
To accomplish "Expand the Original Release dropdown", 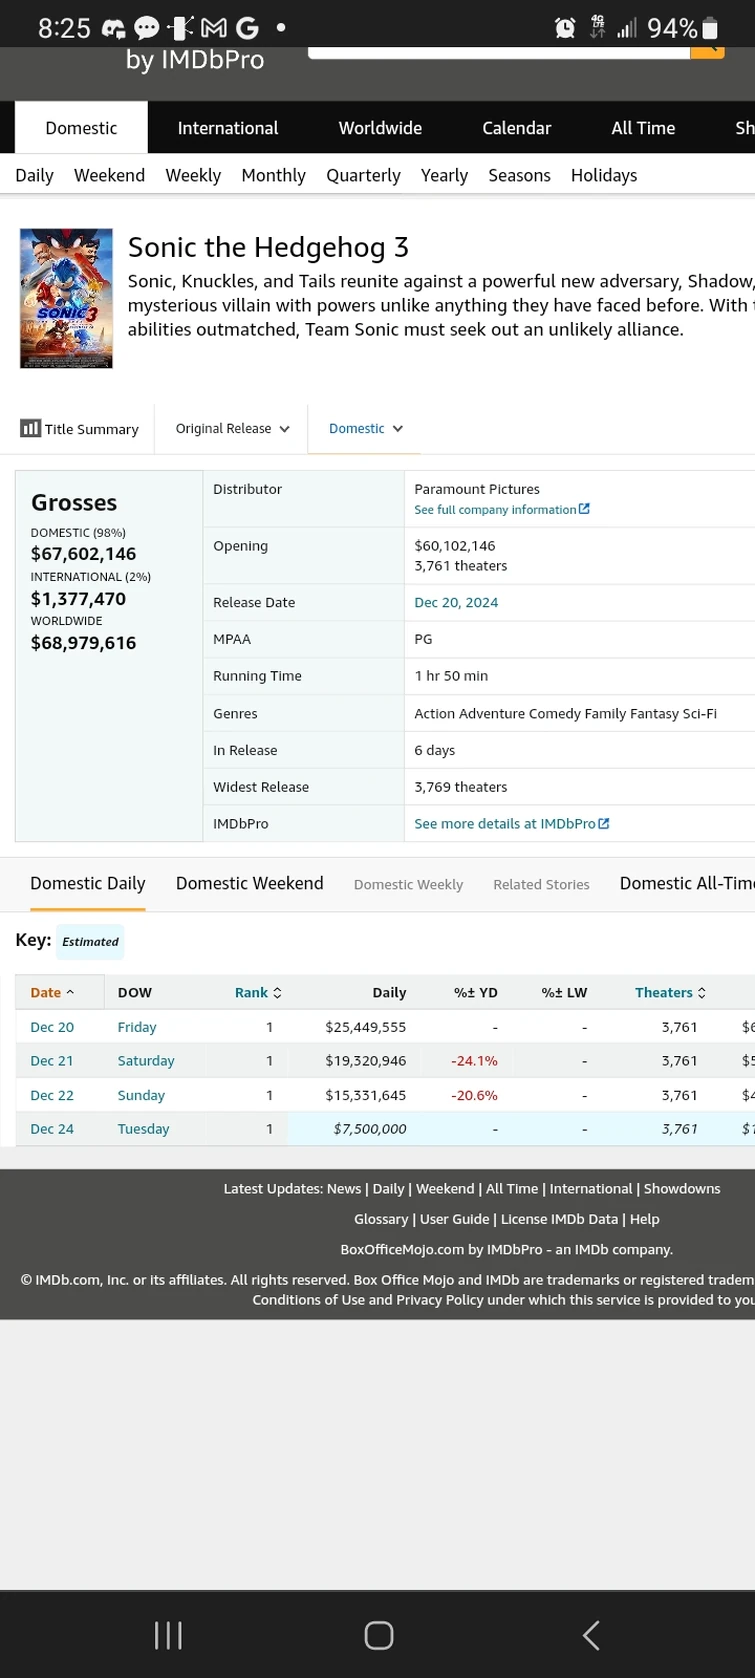I will (x=232, y=428).
